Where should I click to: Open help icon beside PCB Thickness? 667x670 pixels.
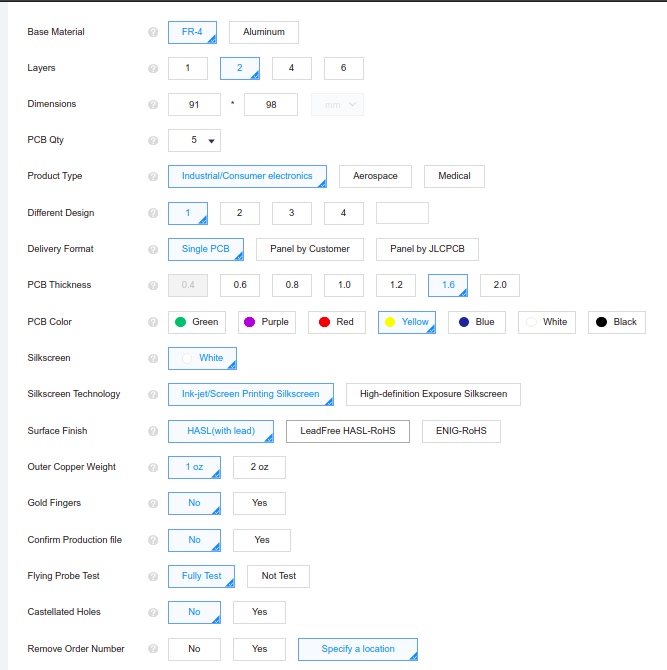(x=153, y=285)
